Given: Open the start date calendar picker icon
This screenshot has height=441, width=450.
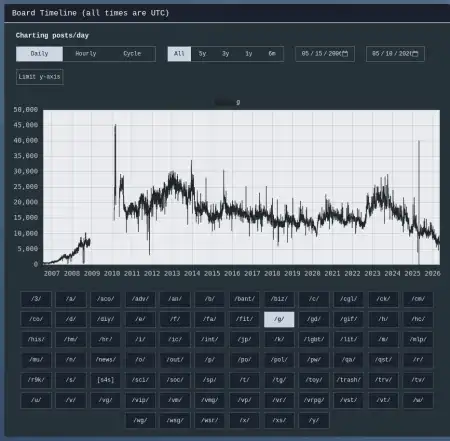Looking at the screenshot, I should [x=345, y=54].
